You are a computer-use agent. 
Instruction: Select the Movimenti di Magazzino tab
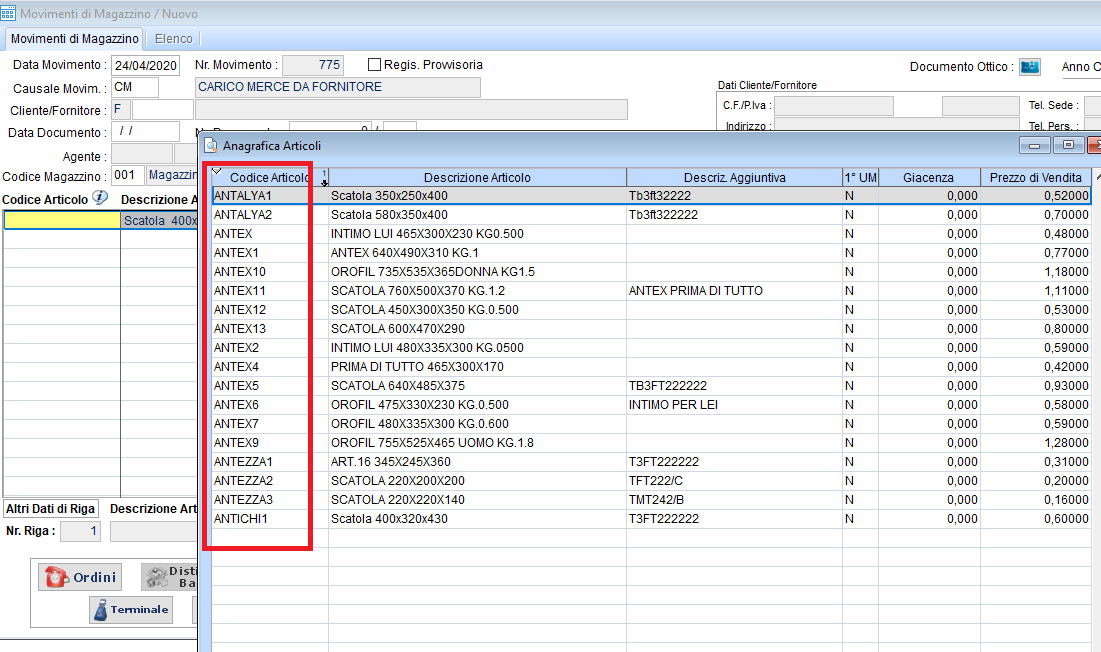click(x=74, y=39)
